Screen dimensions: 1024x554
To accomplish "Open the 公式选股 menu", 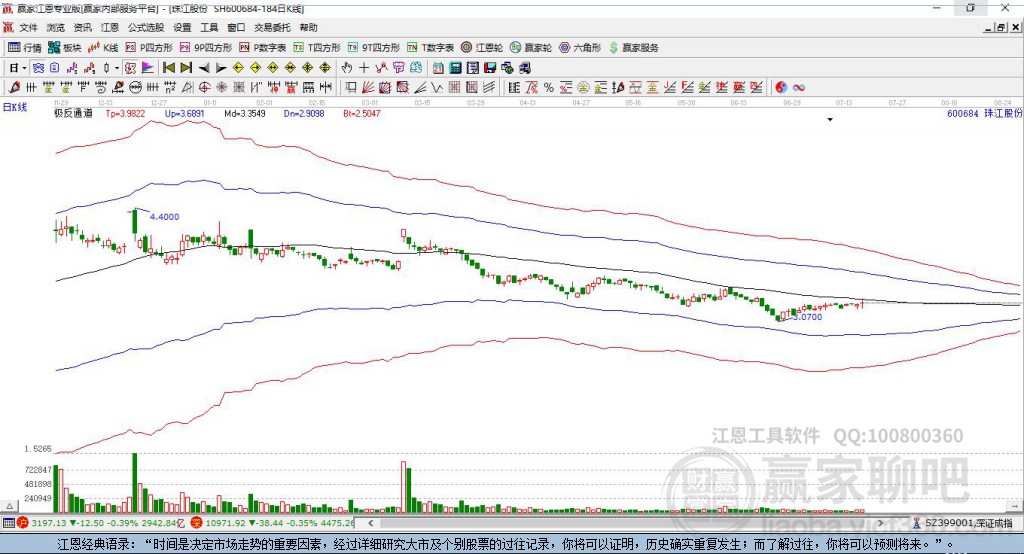I will point(146,27).
